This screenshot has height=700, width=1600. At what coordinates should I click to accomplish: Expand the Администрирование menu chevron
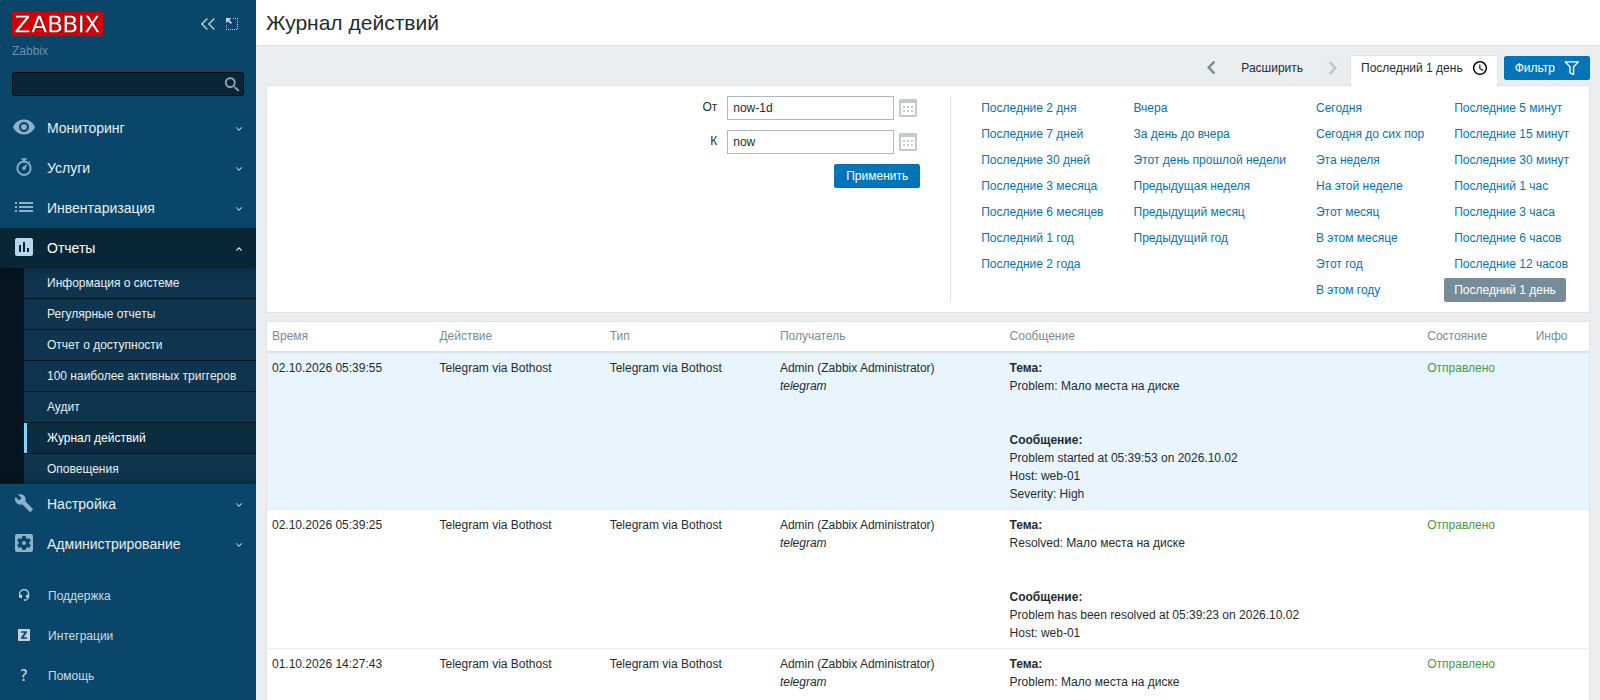pos(239,544)
